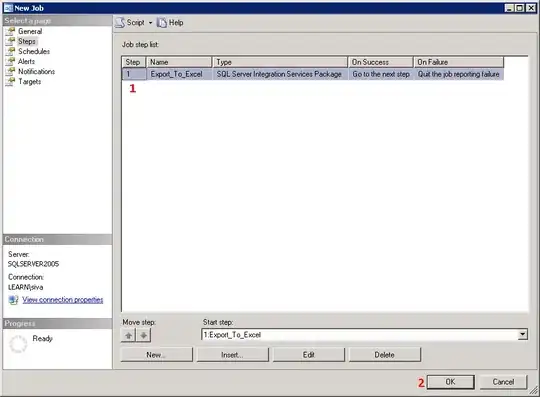The width and height of the screenshot is (540, 397).
Task: Click the connection properties icon
Action: pos(13,300)
